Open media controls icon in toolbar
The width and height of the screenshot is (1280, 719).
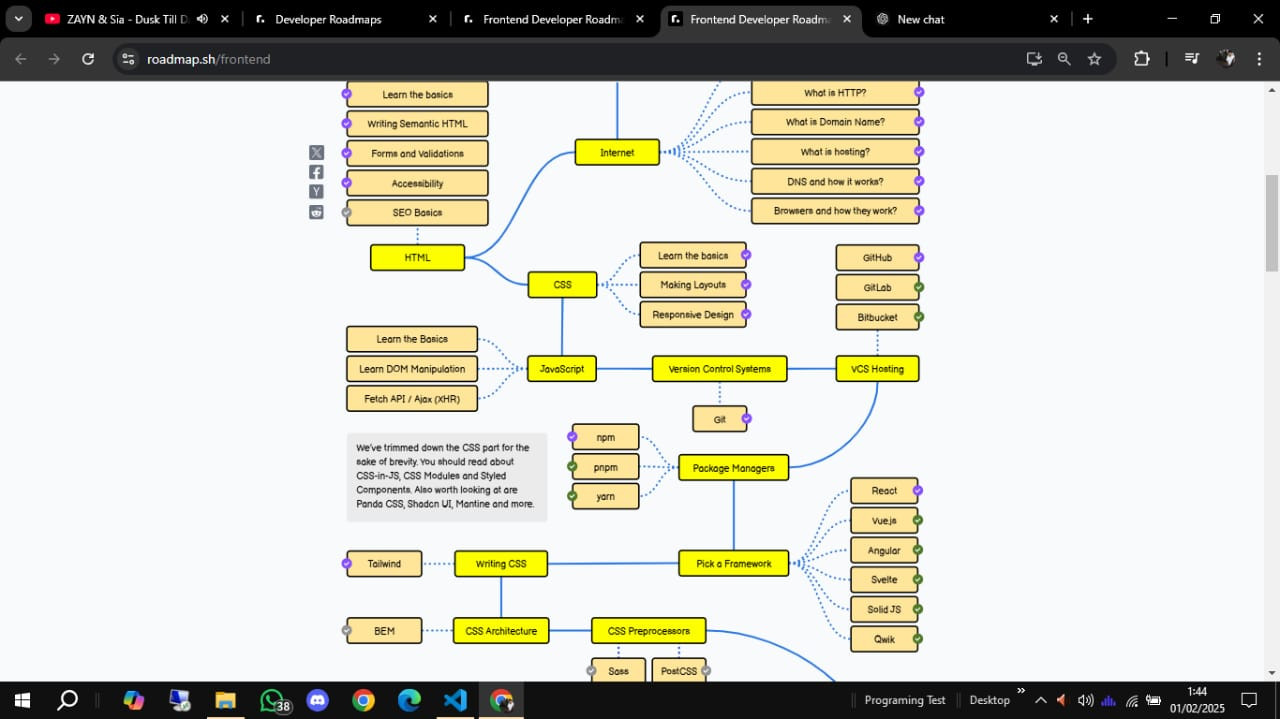1191,59
